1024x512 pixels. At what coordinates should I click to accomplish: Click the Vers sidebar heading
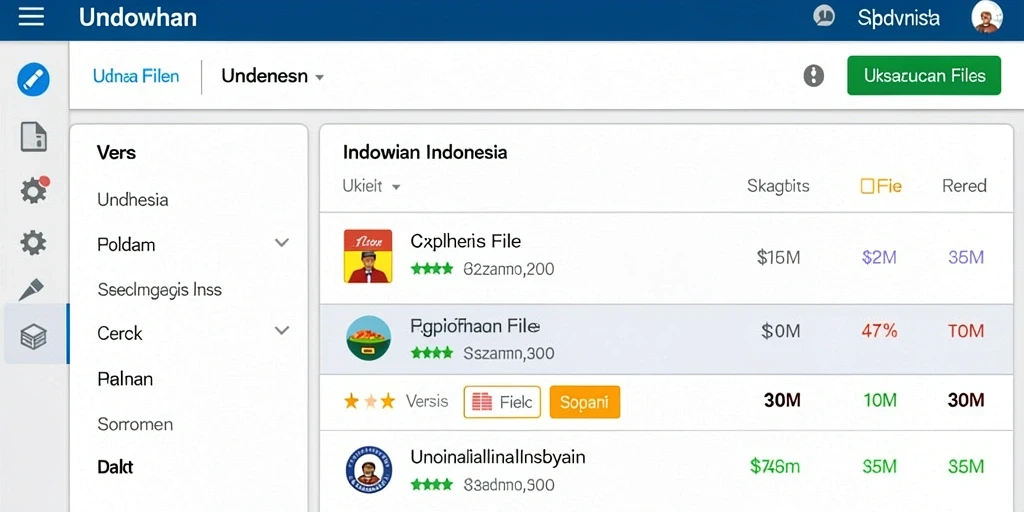click(116, 153)
